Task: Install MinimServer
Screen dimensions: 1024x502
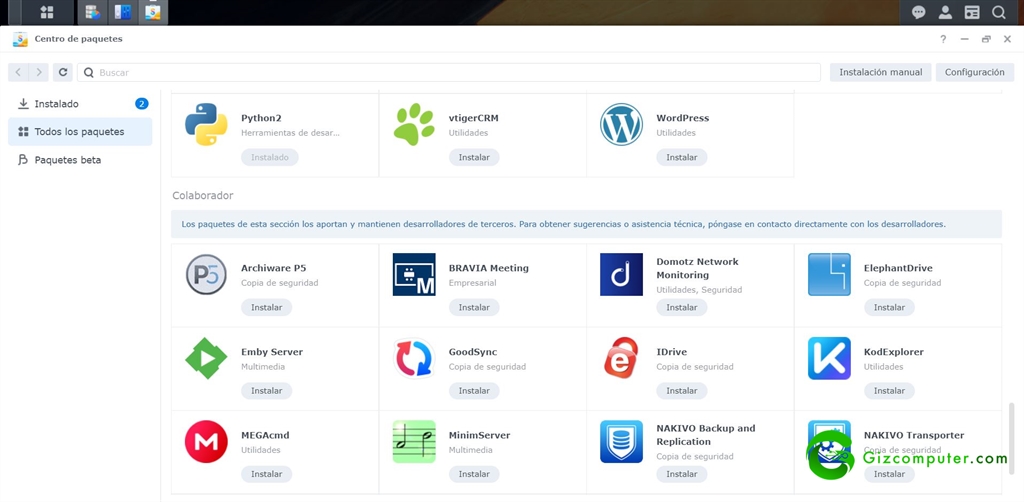Action: (474, 475)
